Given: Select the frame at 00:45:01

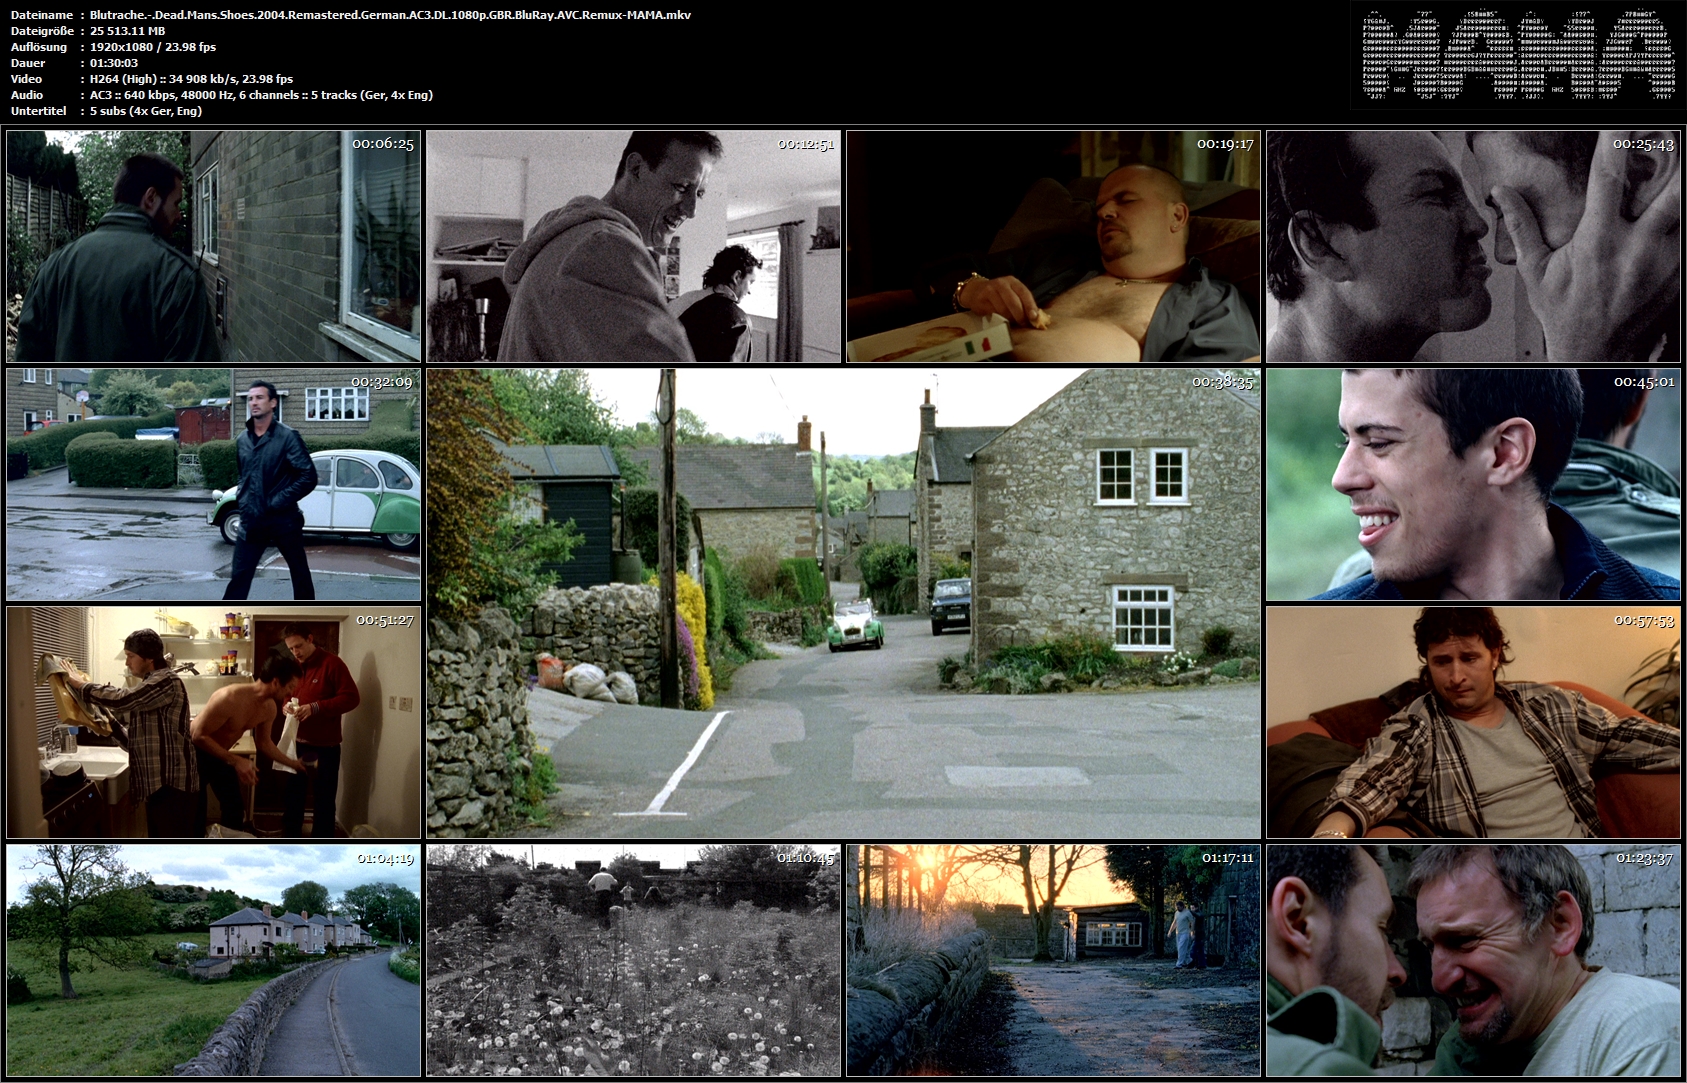Looking at the screenshot, I should (1473, 484).
